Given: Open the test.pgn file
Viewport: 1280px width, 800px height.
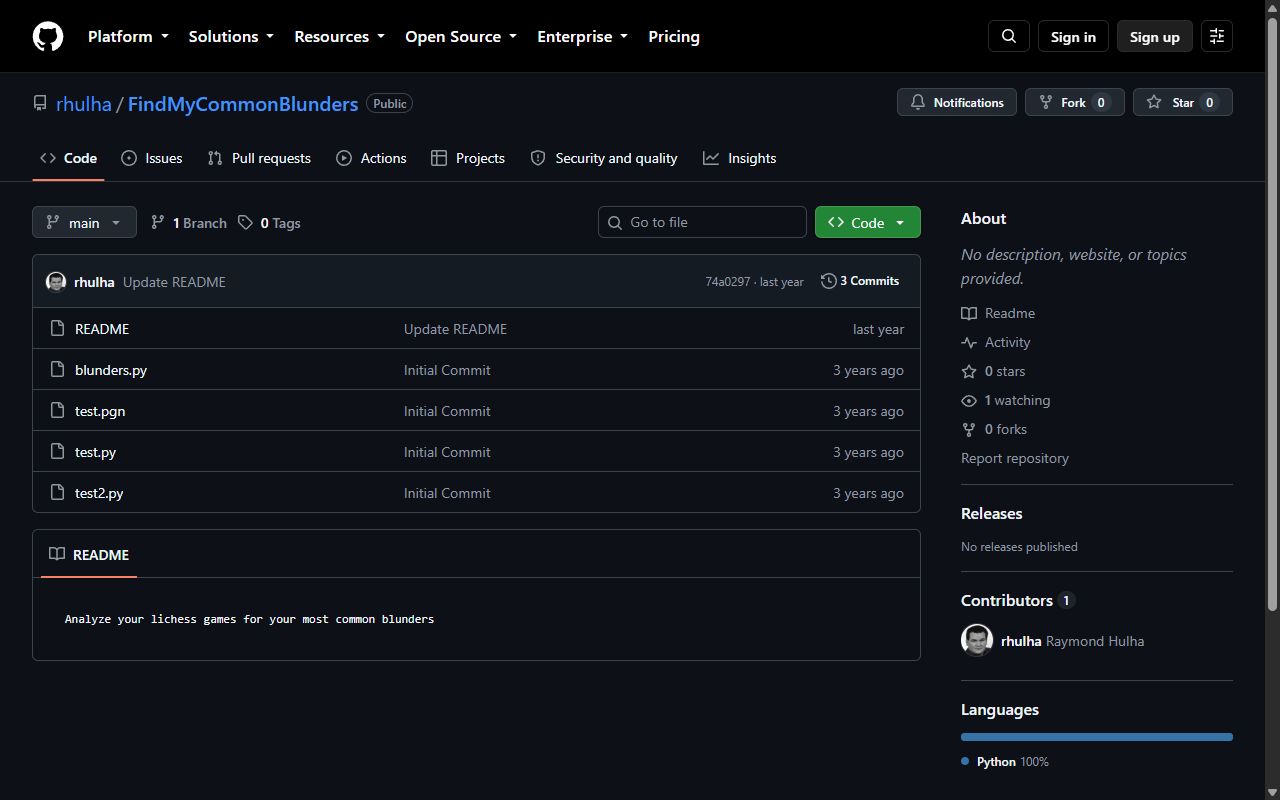Looking at the screenshot, I should (x=100, y=411).
